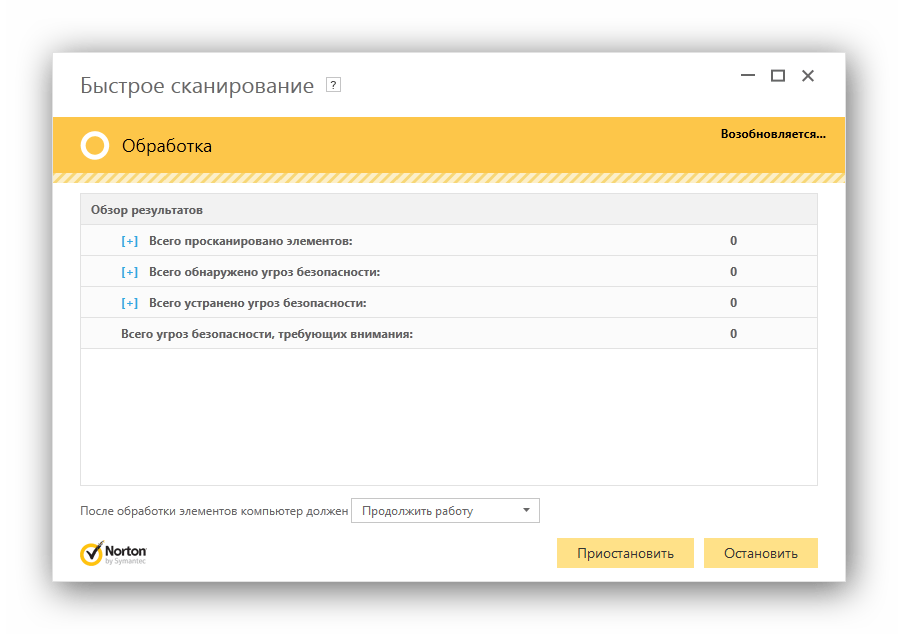The image size is (898, 634).
Task: Click the "Обработка" label in the banner
Action: [x=160, y=145]
